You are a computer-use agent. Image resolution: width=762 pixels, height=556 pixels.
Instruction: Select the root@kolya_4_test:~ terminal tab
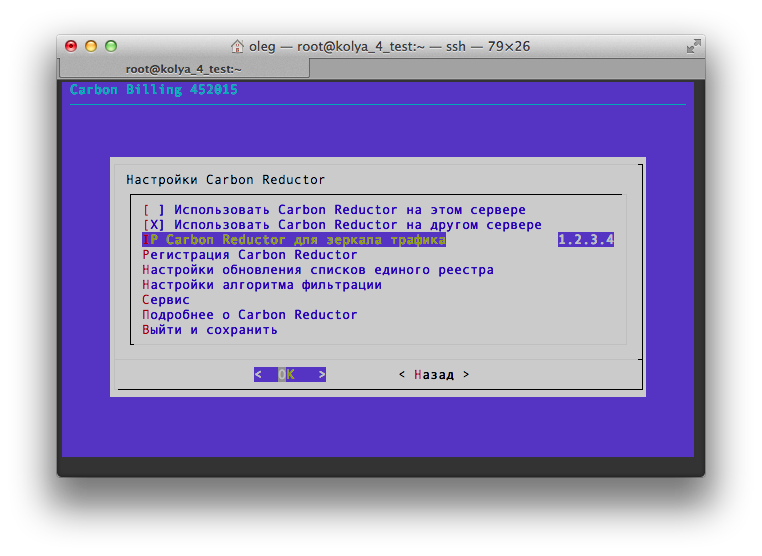[x=184, y=69]
